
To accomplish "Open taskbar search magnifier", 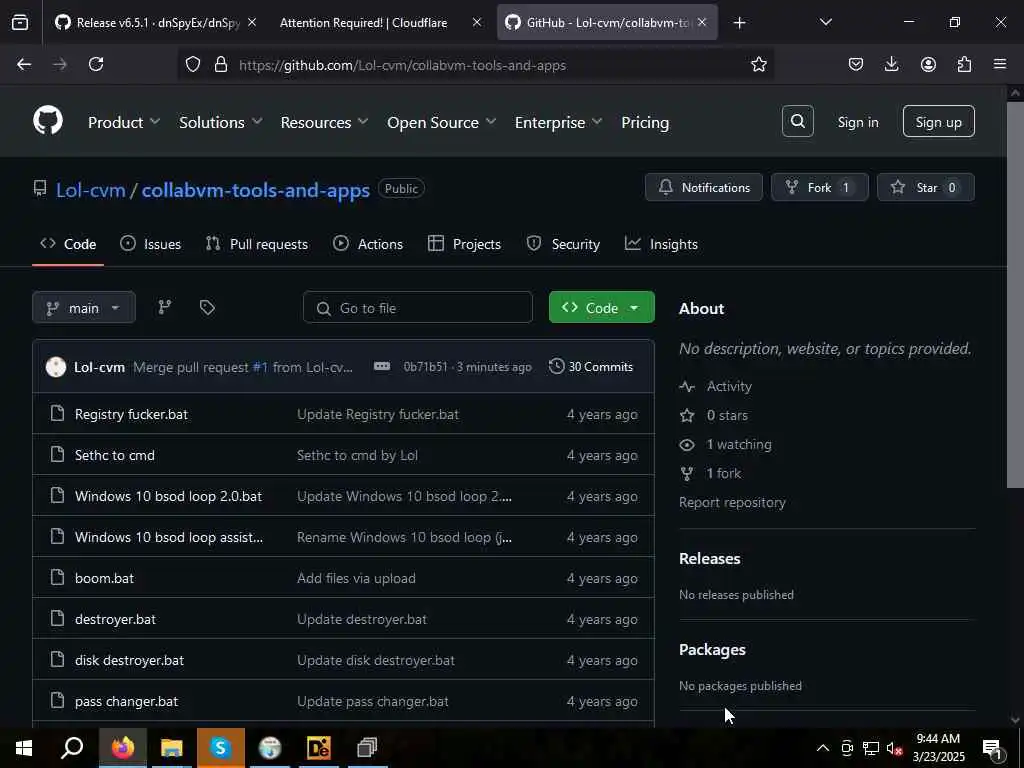I will [x=72, y=748].
